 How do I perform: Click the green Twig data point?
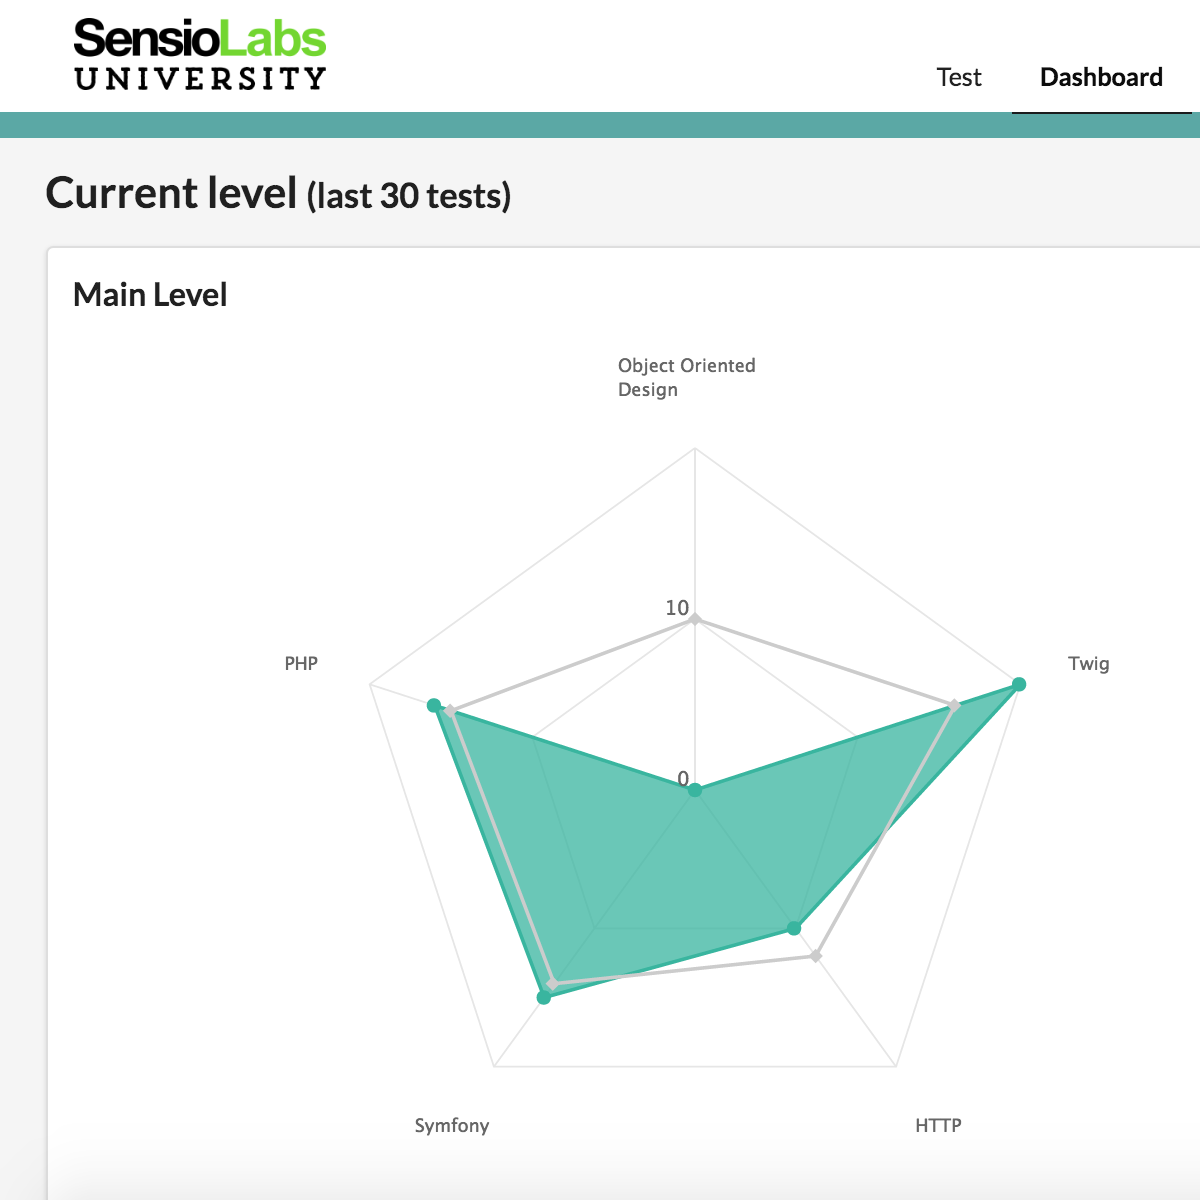[1019, 684]
